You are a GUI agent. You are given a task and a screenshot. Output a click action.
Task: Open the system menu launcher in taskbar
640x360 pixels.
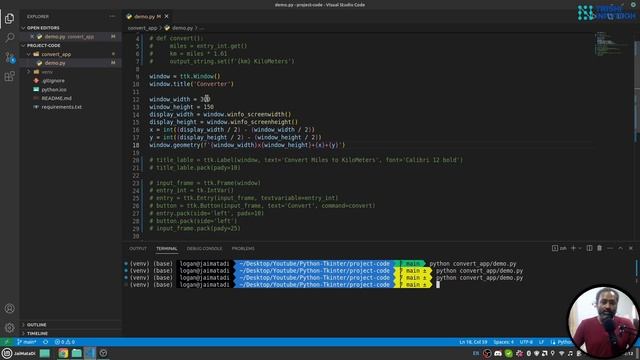tap(18, 353)
